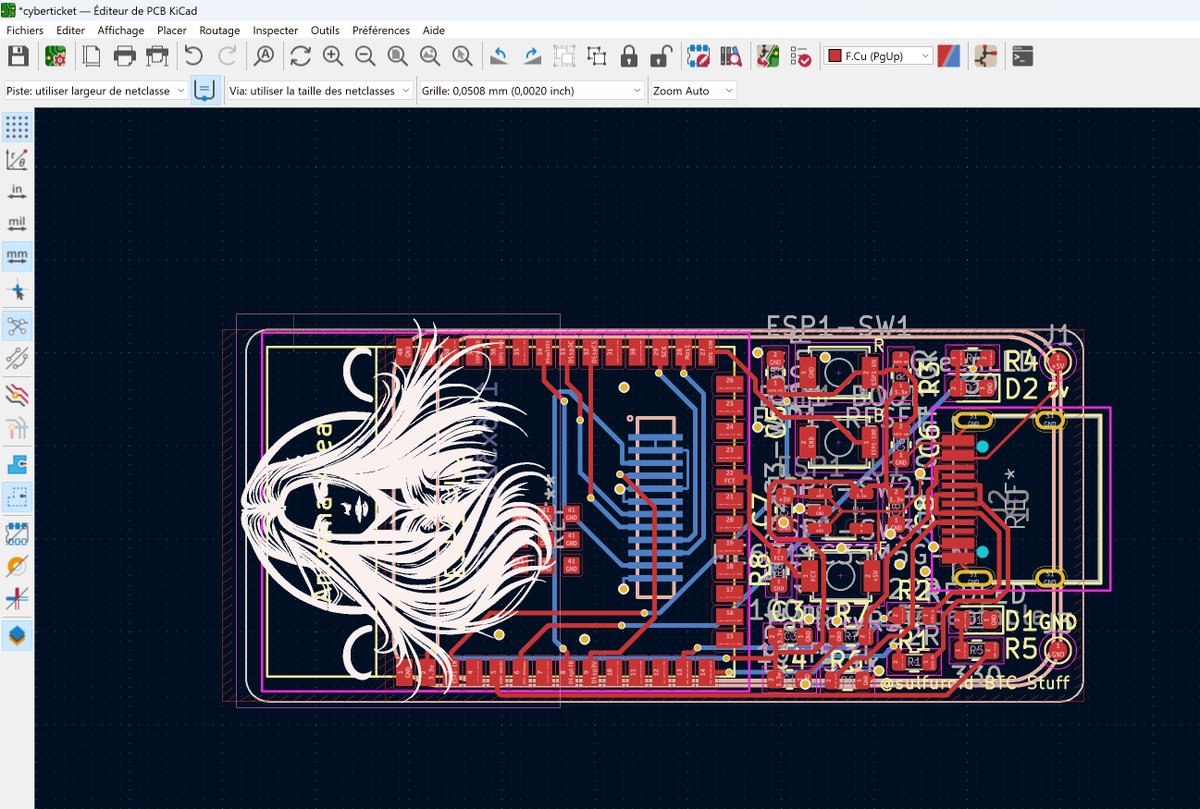
Task: Open the F.Cu active layer selector
Action: pos(877,56)
